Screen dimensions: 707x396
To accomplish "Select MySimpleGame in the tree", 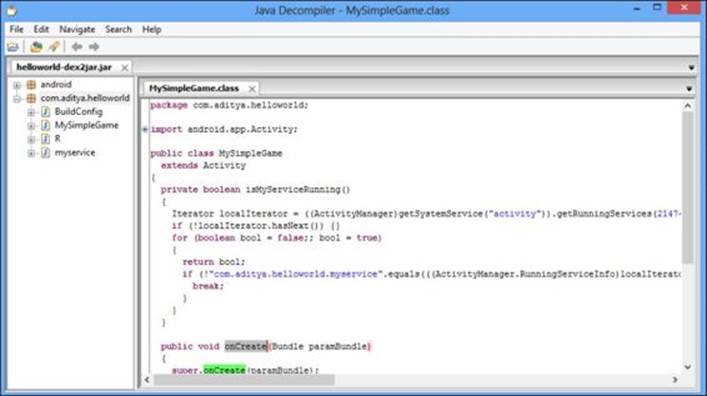I will 87,125.
